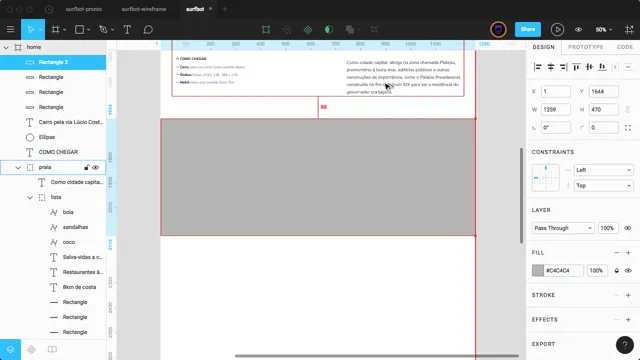Toggle constrain proportions lock
Viewport: 640px width, 360px height.
(628, 109)
